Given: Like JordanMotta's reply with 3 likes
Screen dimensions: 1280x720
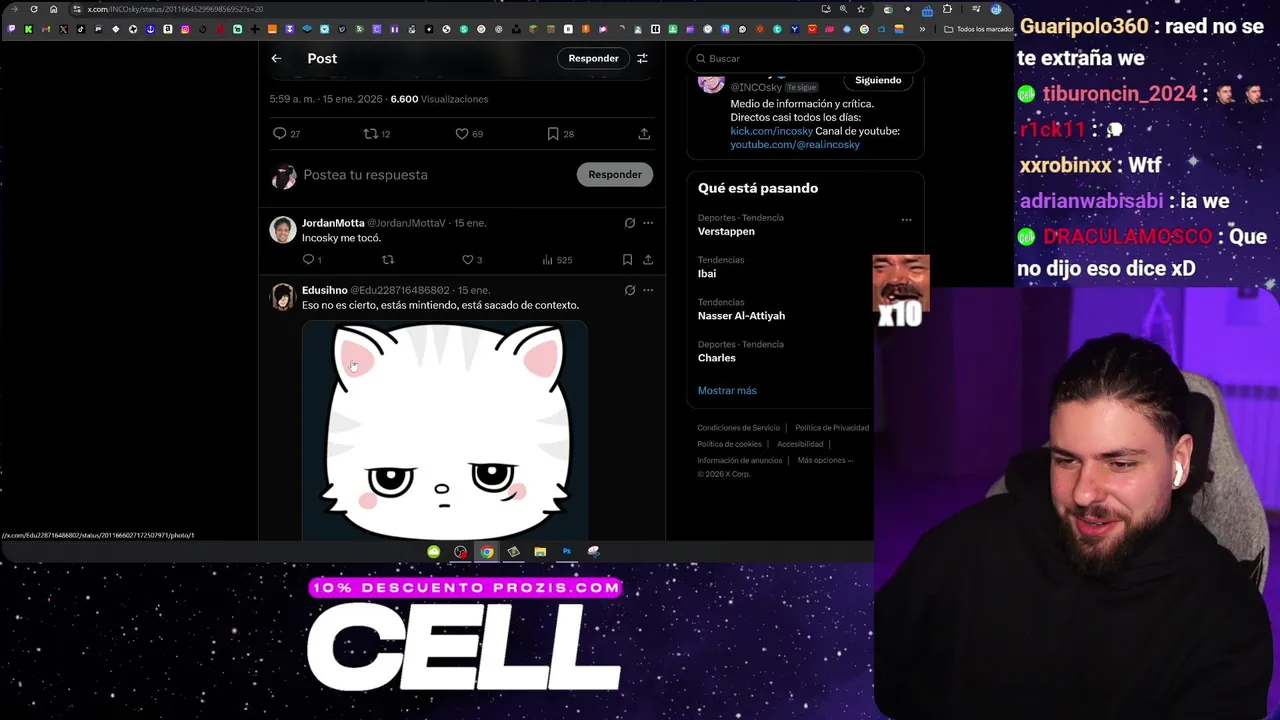Looking at the screenshot, I should point(467,259).
